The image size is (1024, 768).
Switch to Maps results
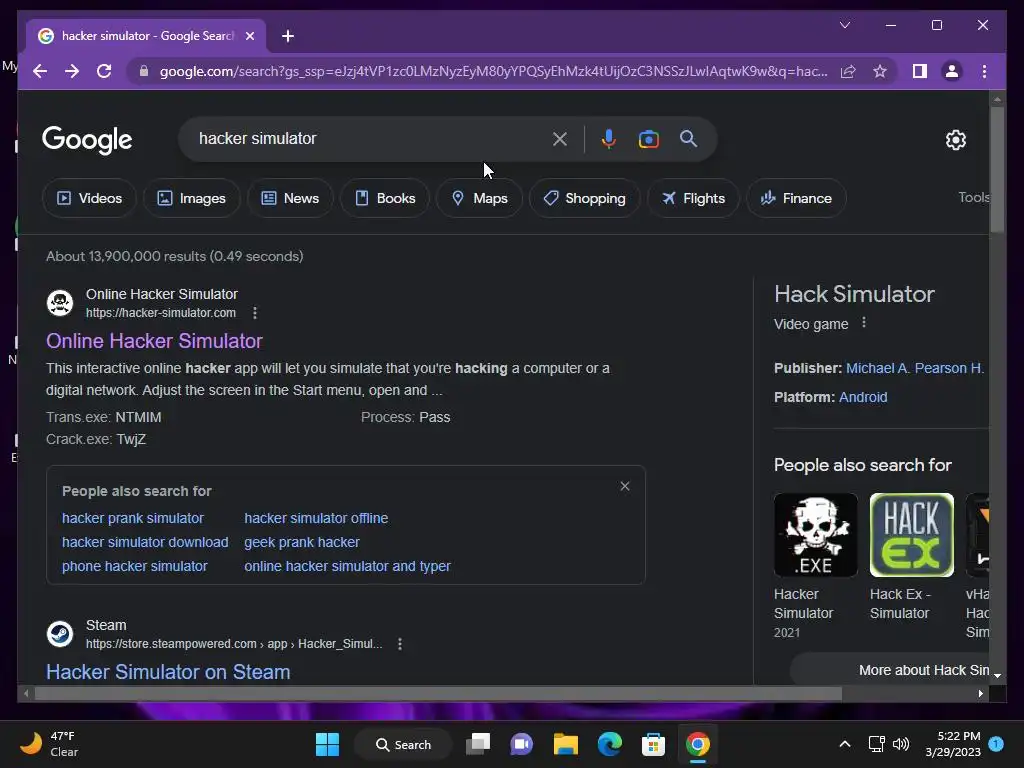tap(479, 198)
